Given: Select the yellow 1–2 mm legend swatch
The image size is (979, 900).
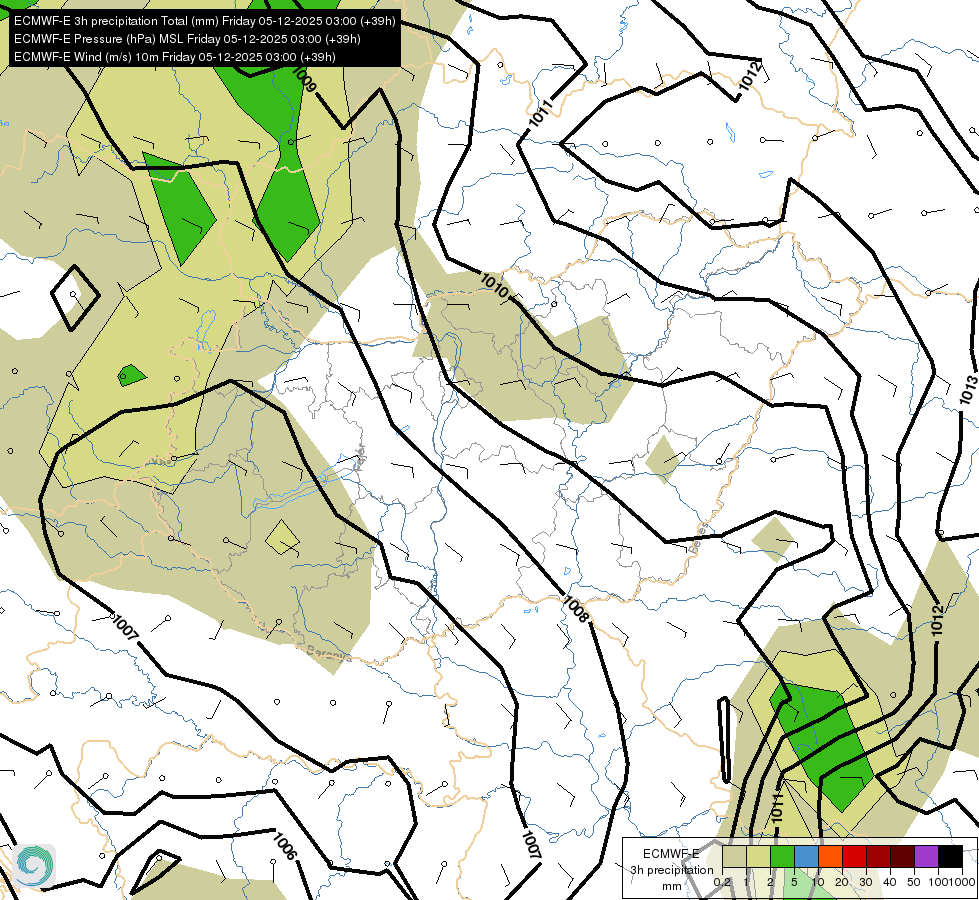Looking at the screenshot, I should [758, 856].
